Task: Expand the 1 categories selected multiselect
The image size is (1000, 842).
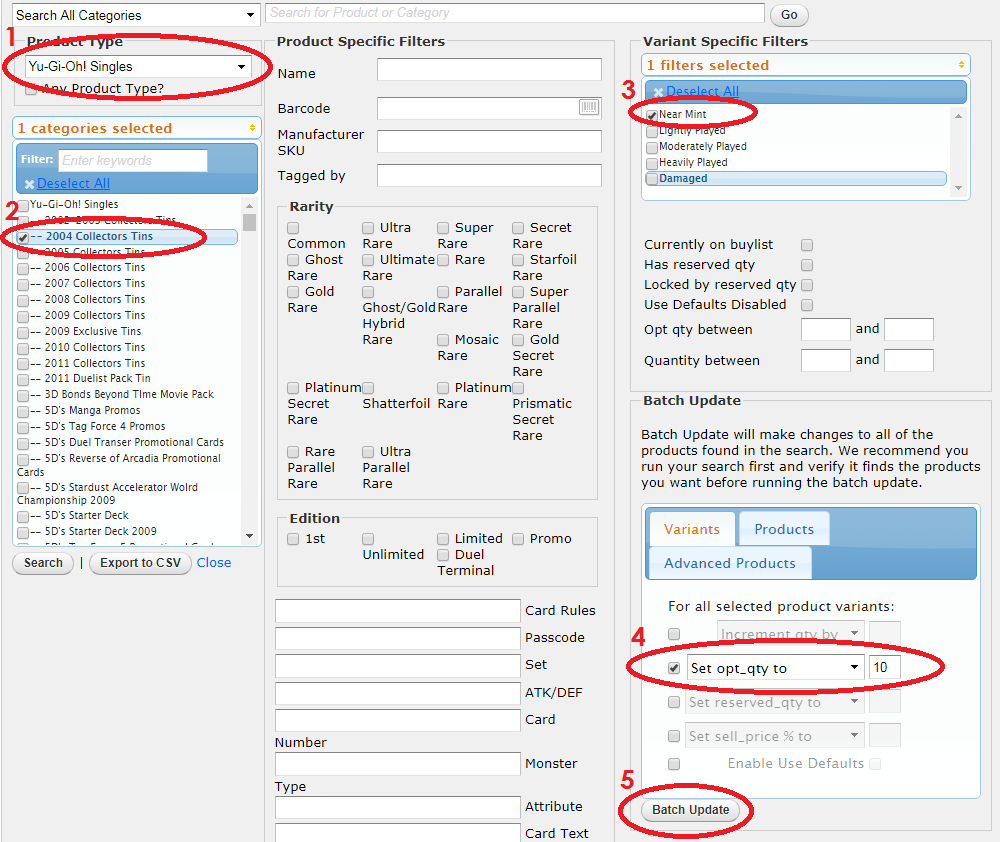Action: [x=136, y=128]
